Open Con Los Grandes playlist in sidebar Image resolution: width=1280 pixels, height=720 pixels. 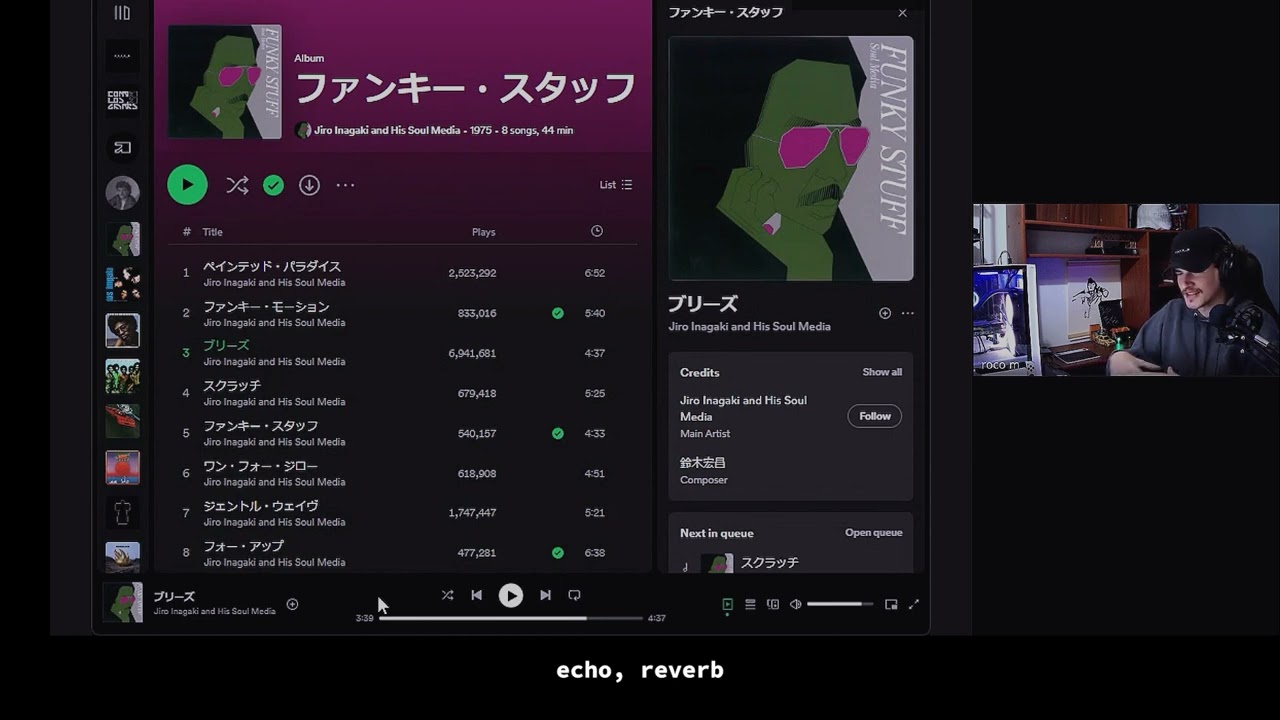tap(123, 101)
